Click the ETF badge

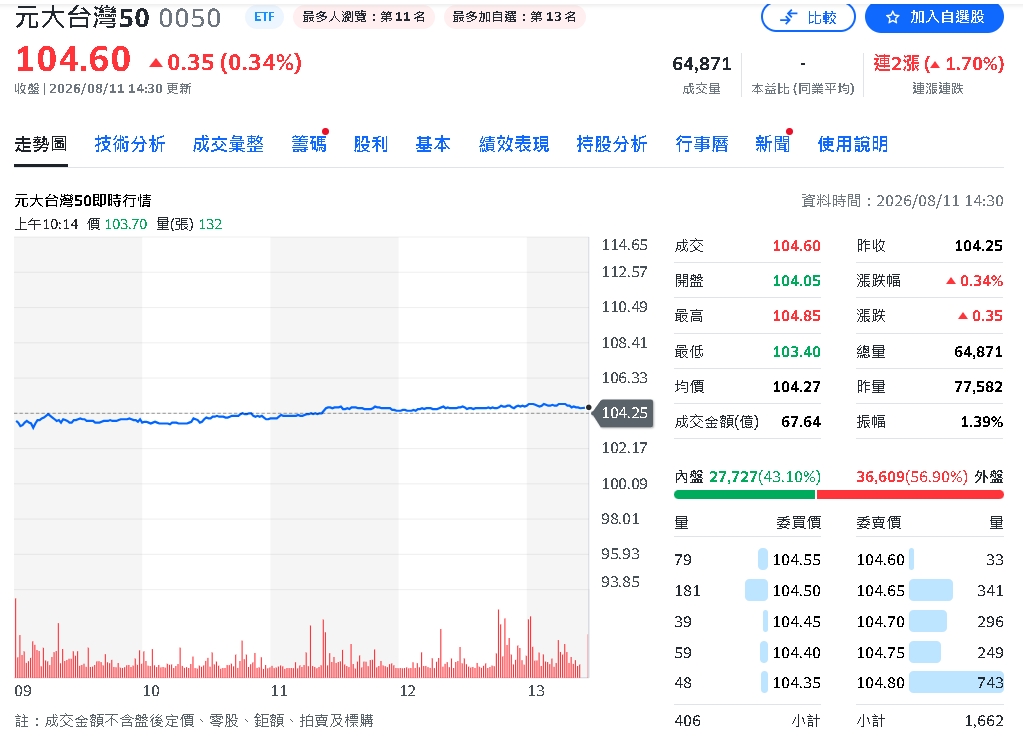coord(264,17)
